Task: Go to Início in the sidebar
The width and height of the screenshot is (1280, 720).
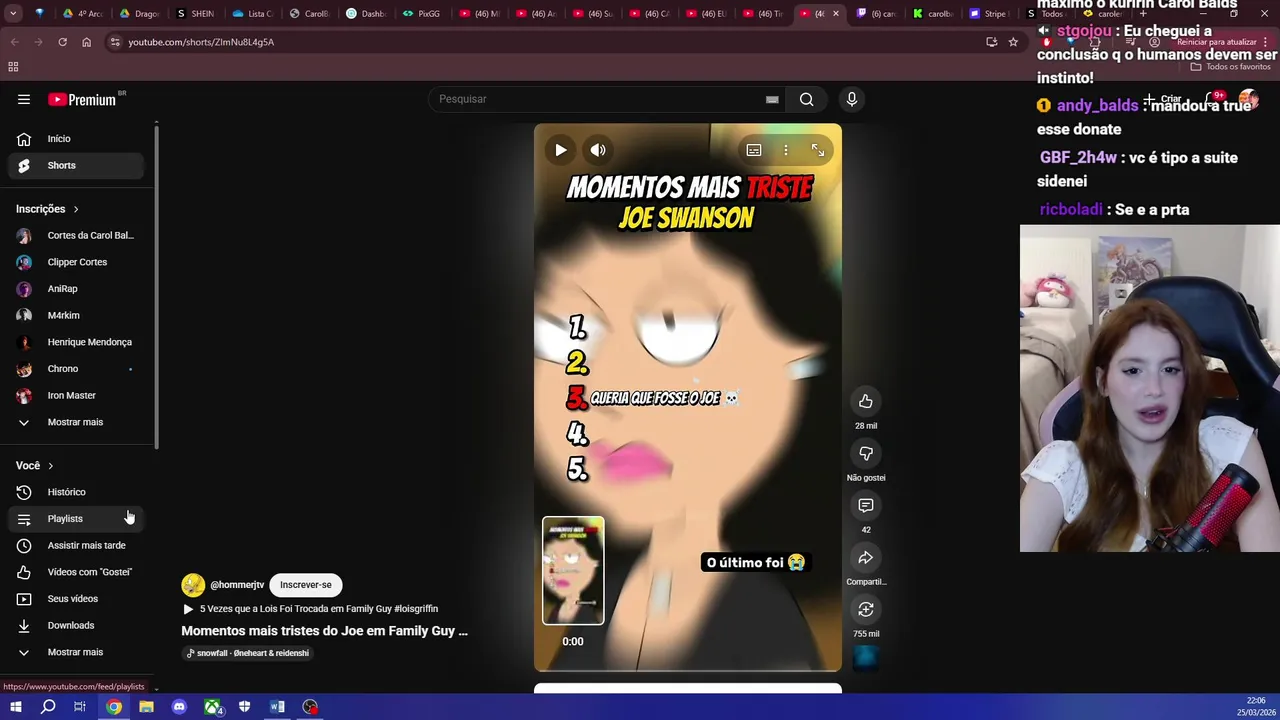Action: point(75,139)
